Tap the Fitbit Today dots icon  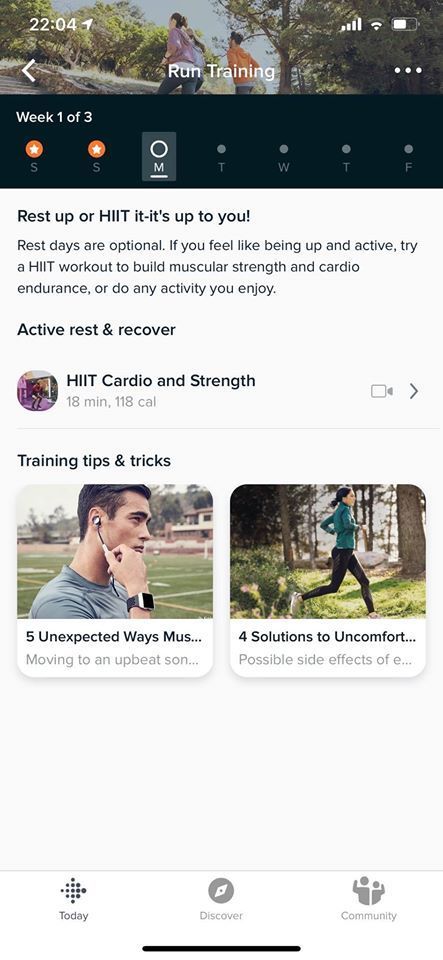[x=73, y=890]
